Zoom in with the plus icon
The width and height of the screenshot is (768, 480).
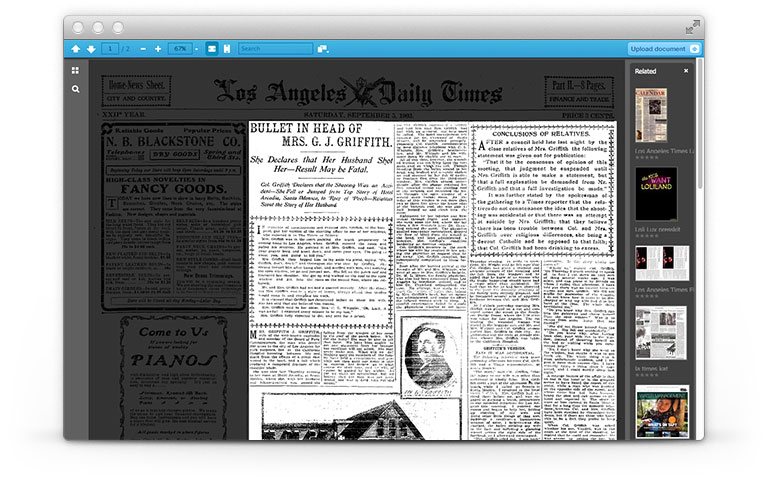point(158,49)
